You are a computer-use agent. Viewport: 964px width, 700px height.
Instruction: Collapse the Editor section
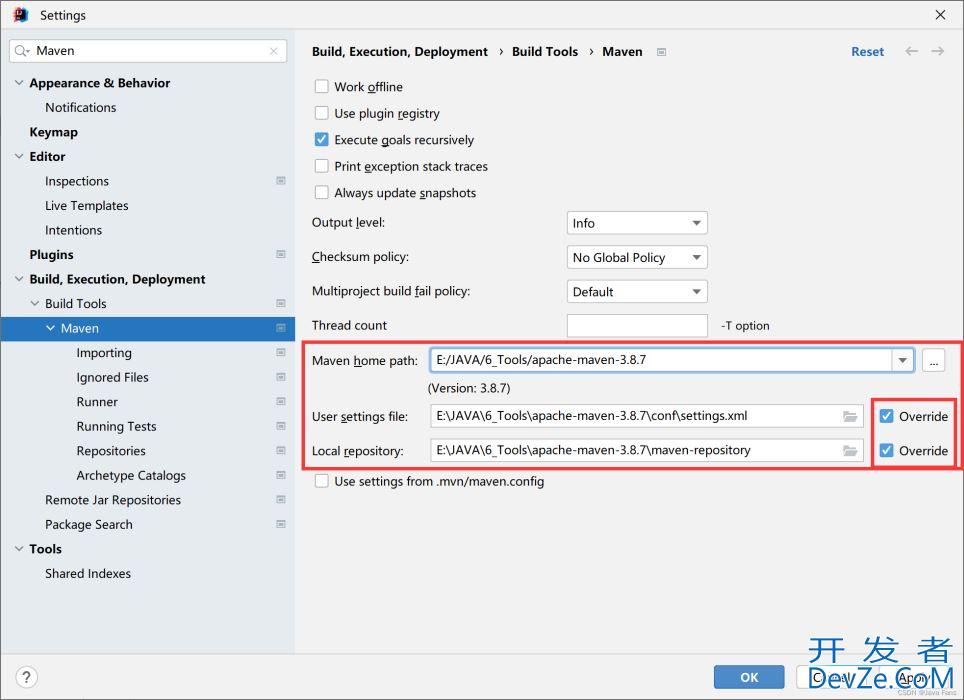[19, 157]
